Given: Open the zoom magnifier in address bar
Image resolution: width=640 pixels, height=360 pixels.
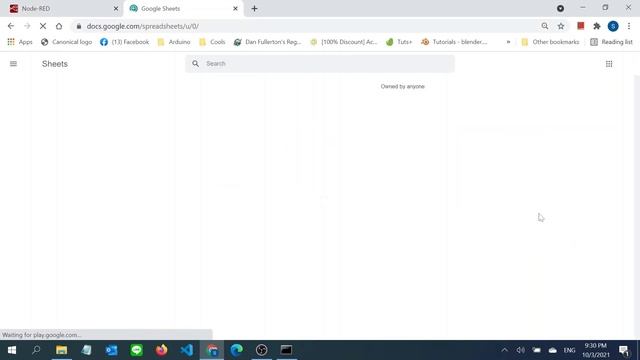Looking at the screenshot, I should pos(544,26).
